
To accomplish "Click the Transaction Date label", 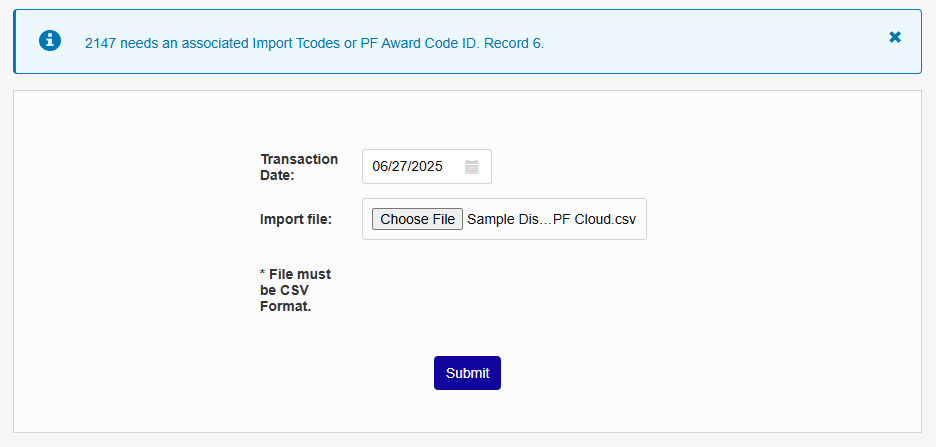I will [299, 167].
